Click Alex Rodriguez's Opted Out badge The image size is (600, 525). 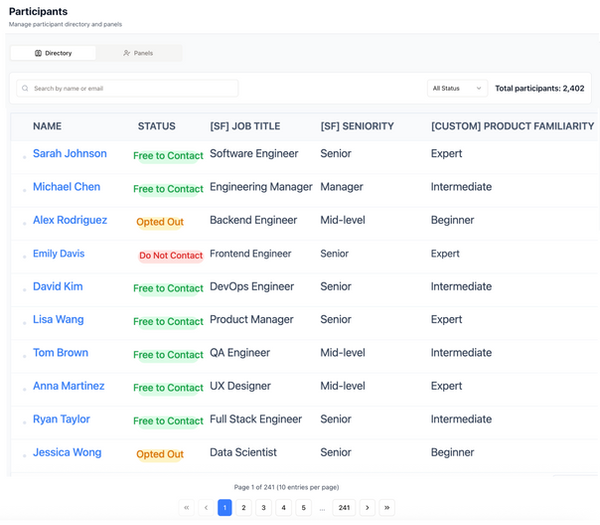click(x=160, y=222)
